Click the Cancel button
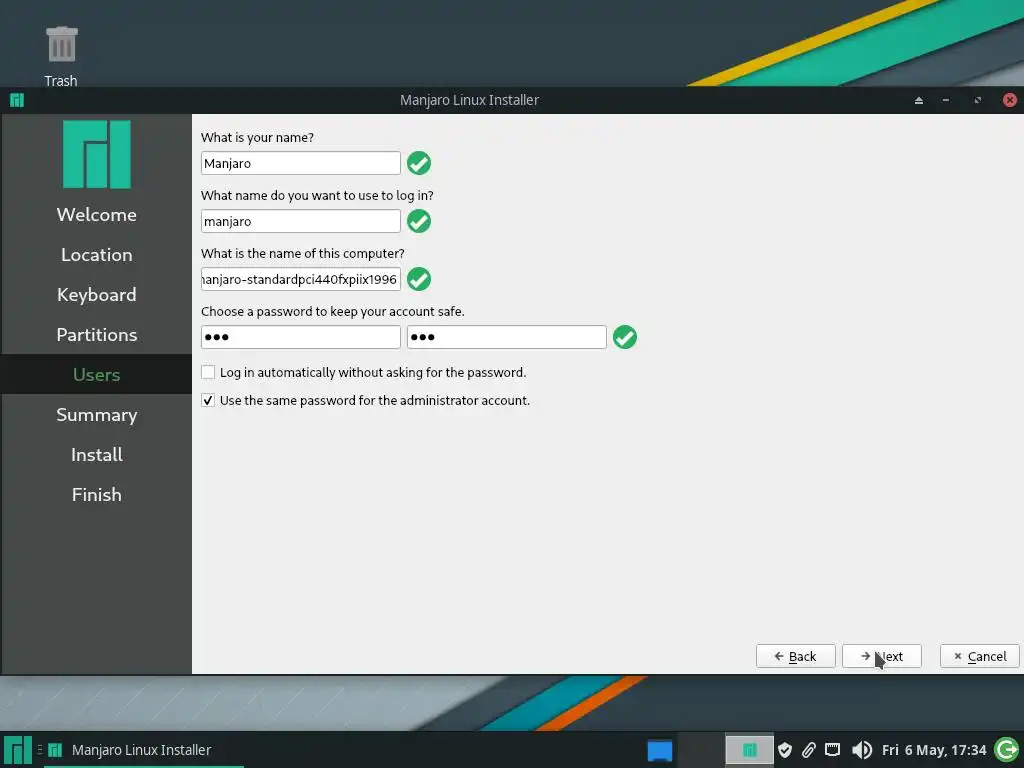Image resolution: width=1024 pixels, height=768 pixels. point(980,656)
